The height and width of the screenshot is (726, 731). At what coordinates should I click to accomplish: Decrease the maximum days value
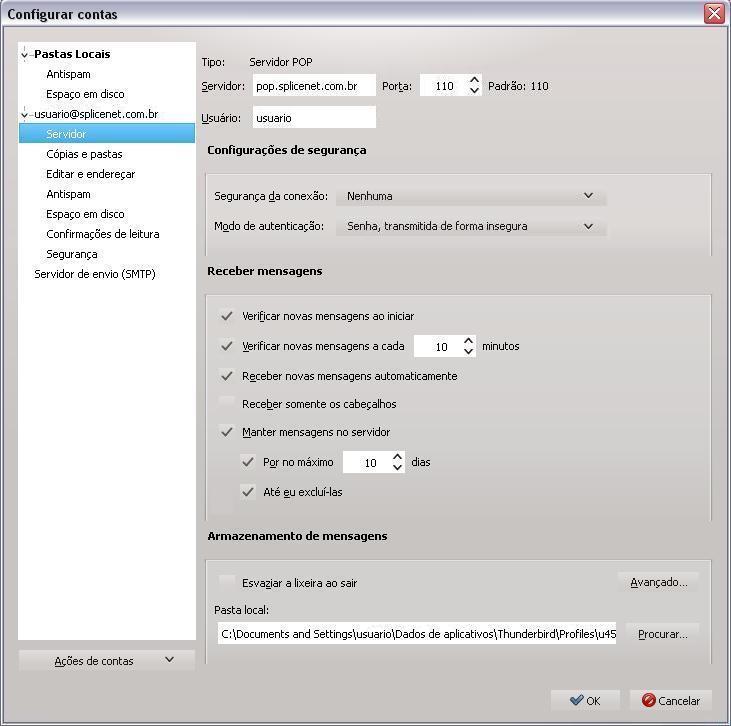point(398,468)
